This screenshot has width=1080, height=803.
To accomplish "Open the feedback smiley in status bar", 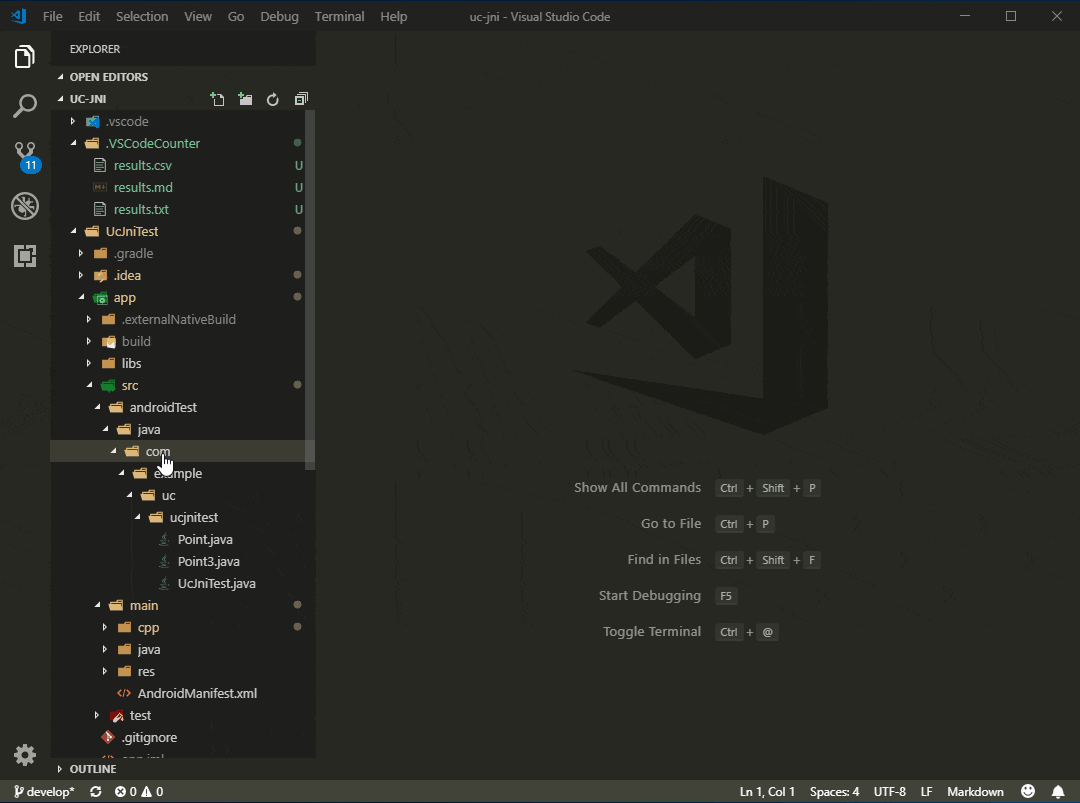I will 1028,791.
